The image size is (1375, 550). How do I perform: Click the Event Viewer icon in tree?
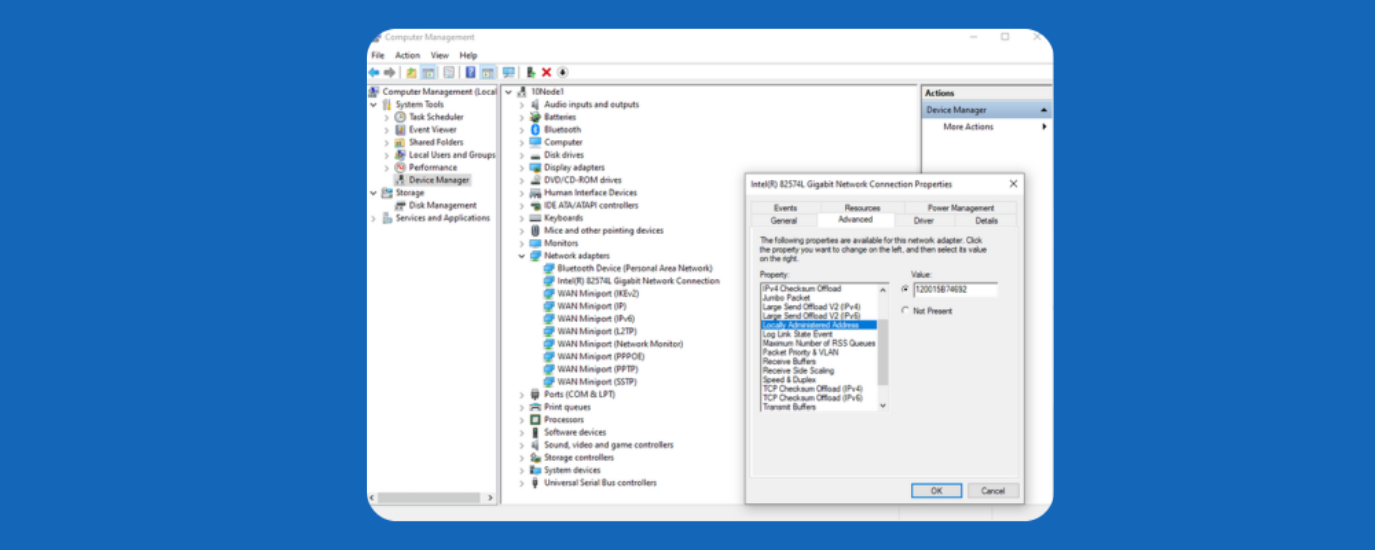pyautogui.click(x=400, y=130)
